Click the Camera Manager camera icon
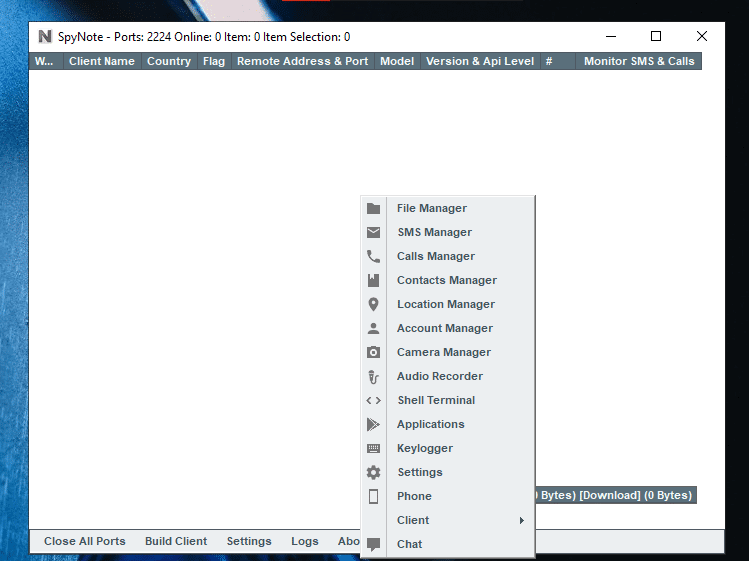The image size is (749, 561). tap(374, 352)
